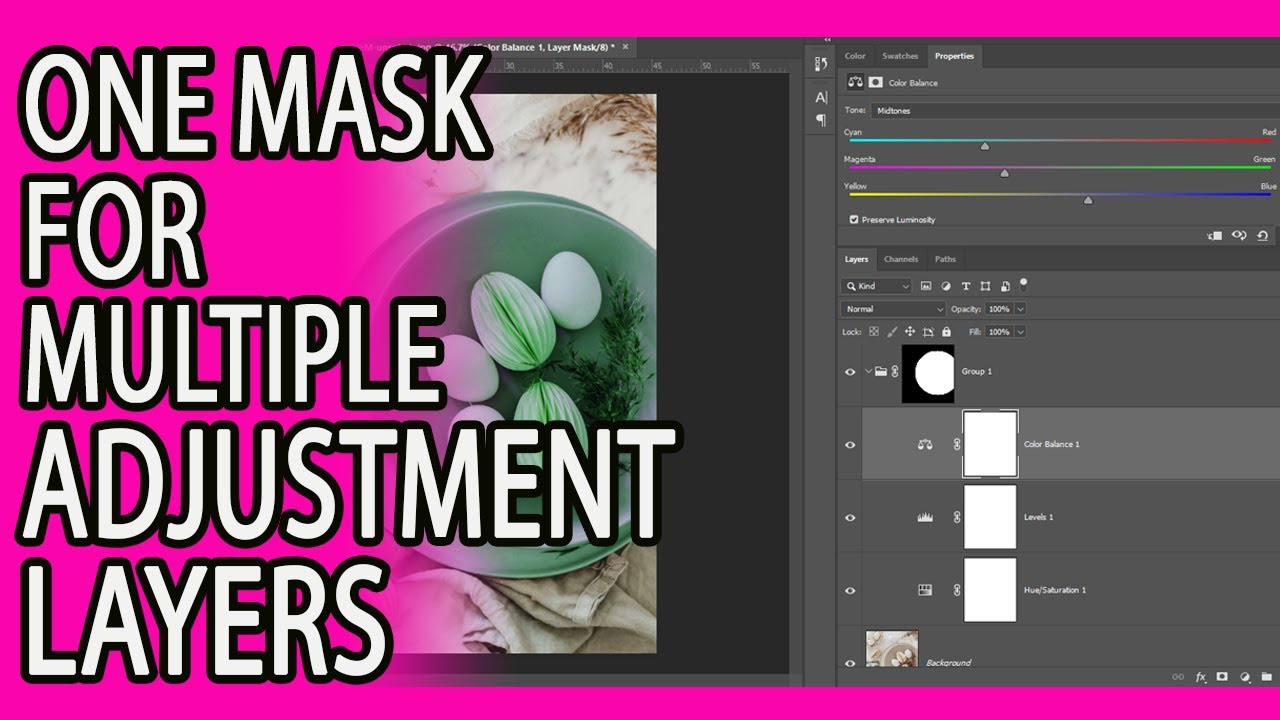Open the Character panel icon in the dock
Screen dimensions: 1280x720
click(821, 97)
